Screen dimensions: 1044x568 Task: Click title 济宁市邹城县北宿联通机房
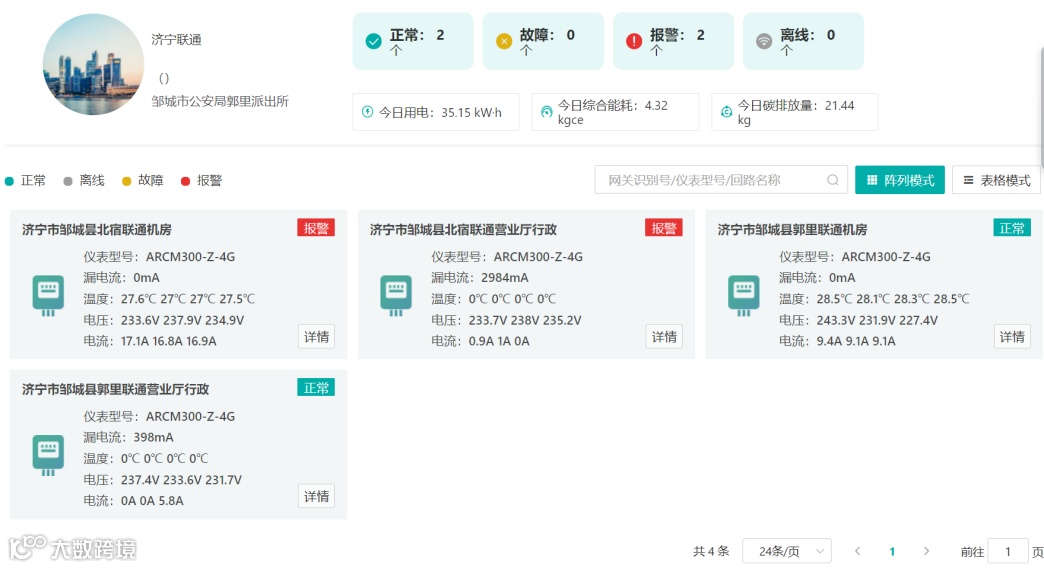[97, 230]
